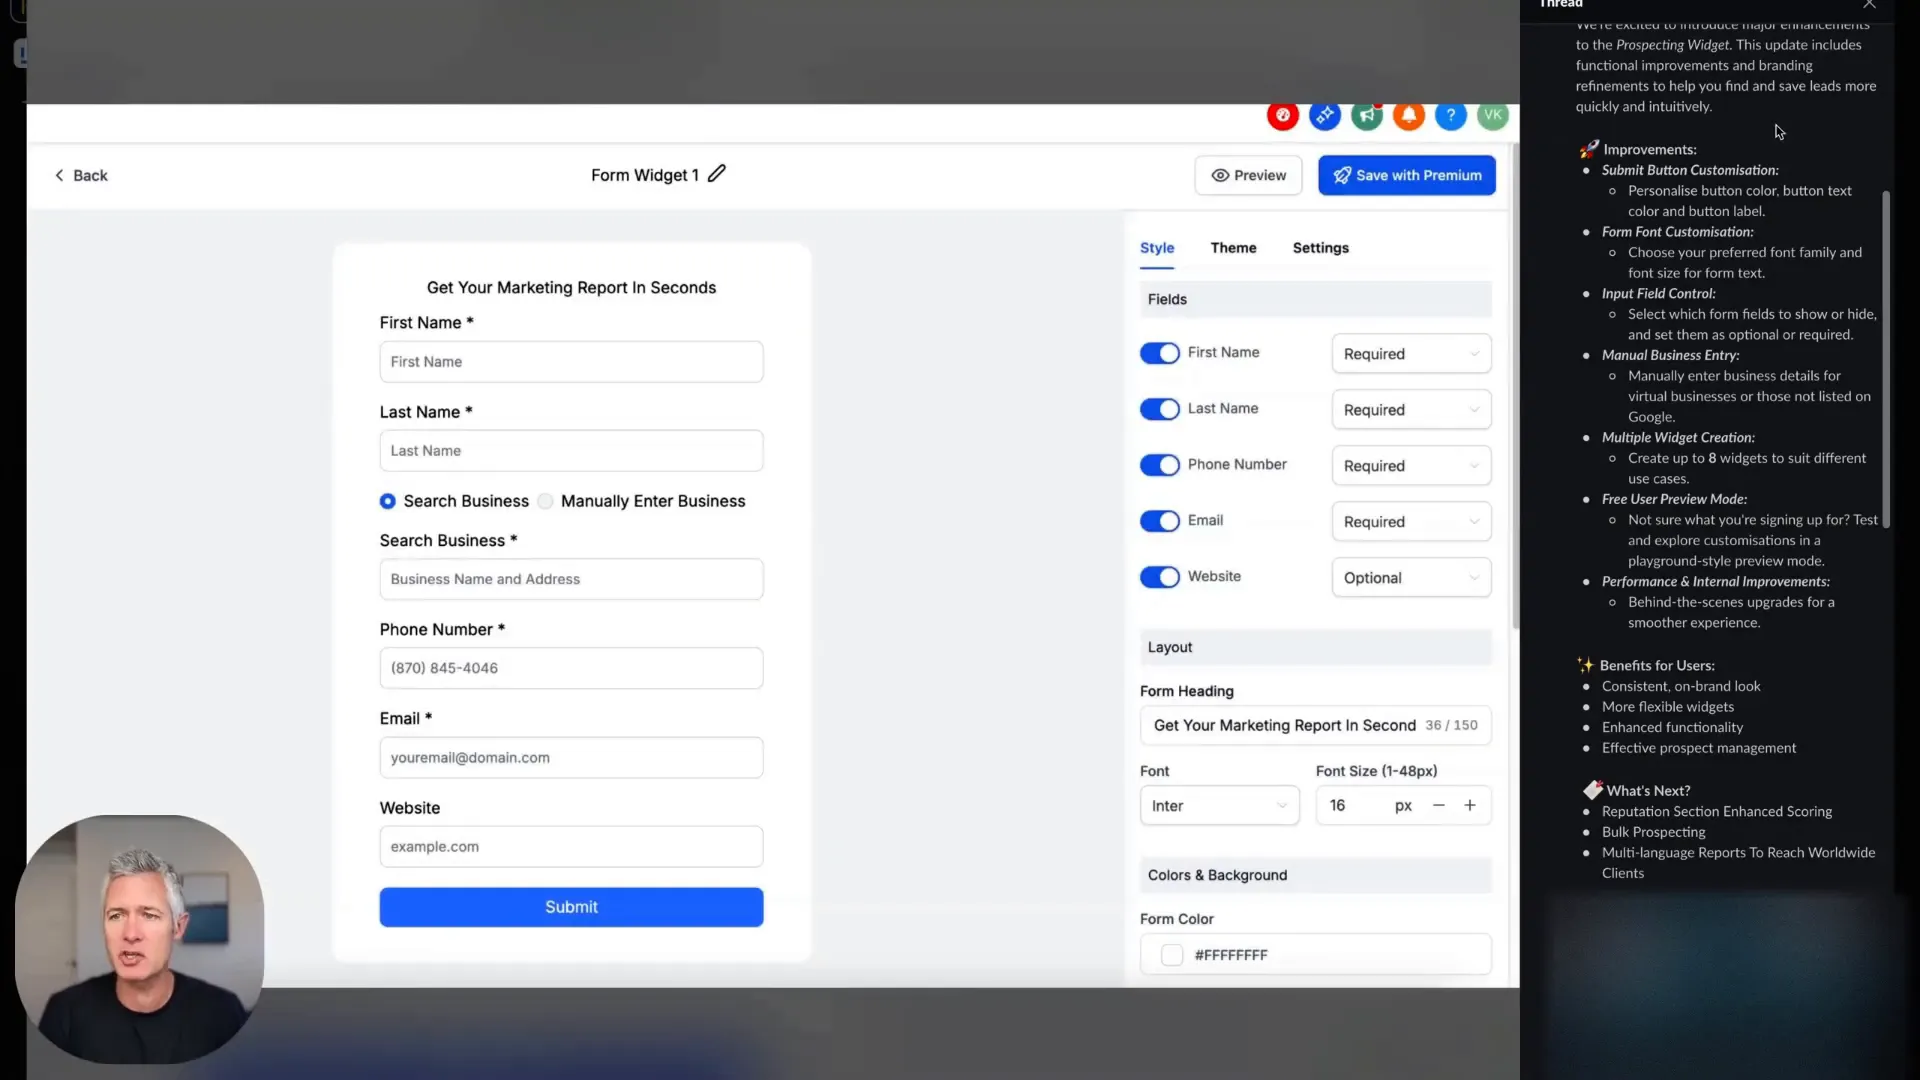This screenshot has height=1080, width=1920.
Task: Click 'Manual Business Entry:' in Thread panel
Action: click(1670, 355)
